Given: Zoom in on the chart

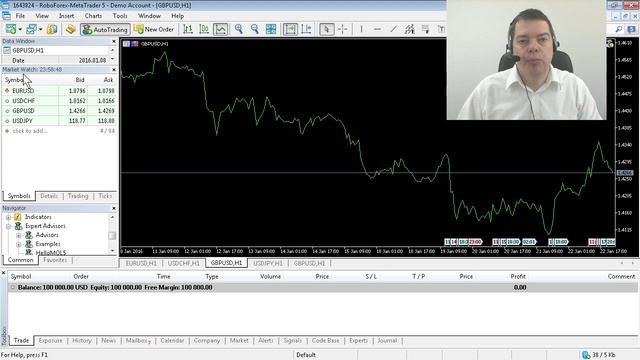Looking at the screenshot, I should click(238, 29).
